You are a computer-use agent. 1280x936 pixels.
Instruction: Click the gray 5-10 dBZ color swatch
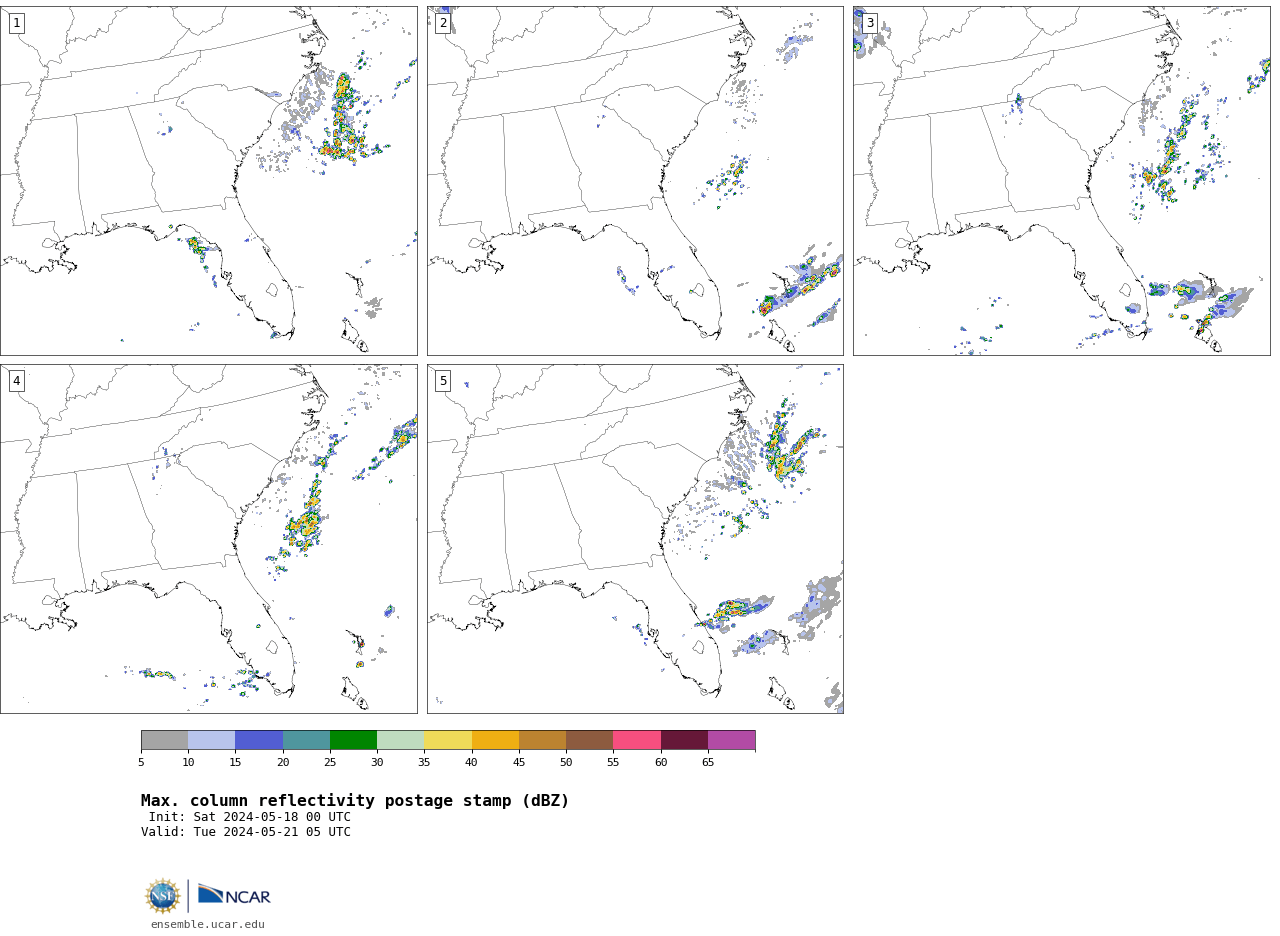(x=164, y=740)
